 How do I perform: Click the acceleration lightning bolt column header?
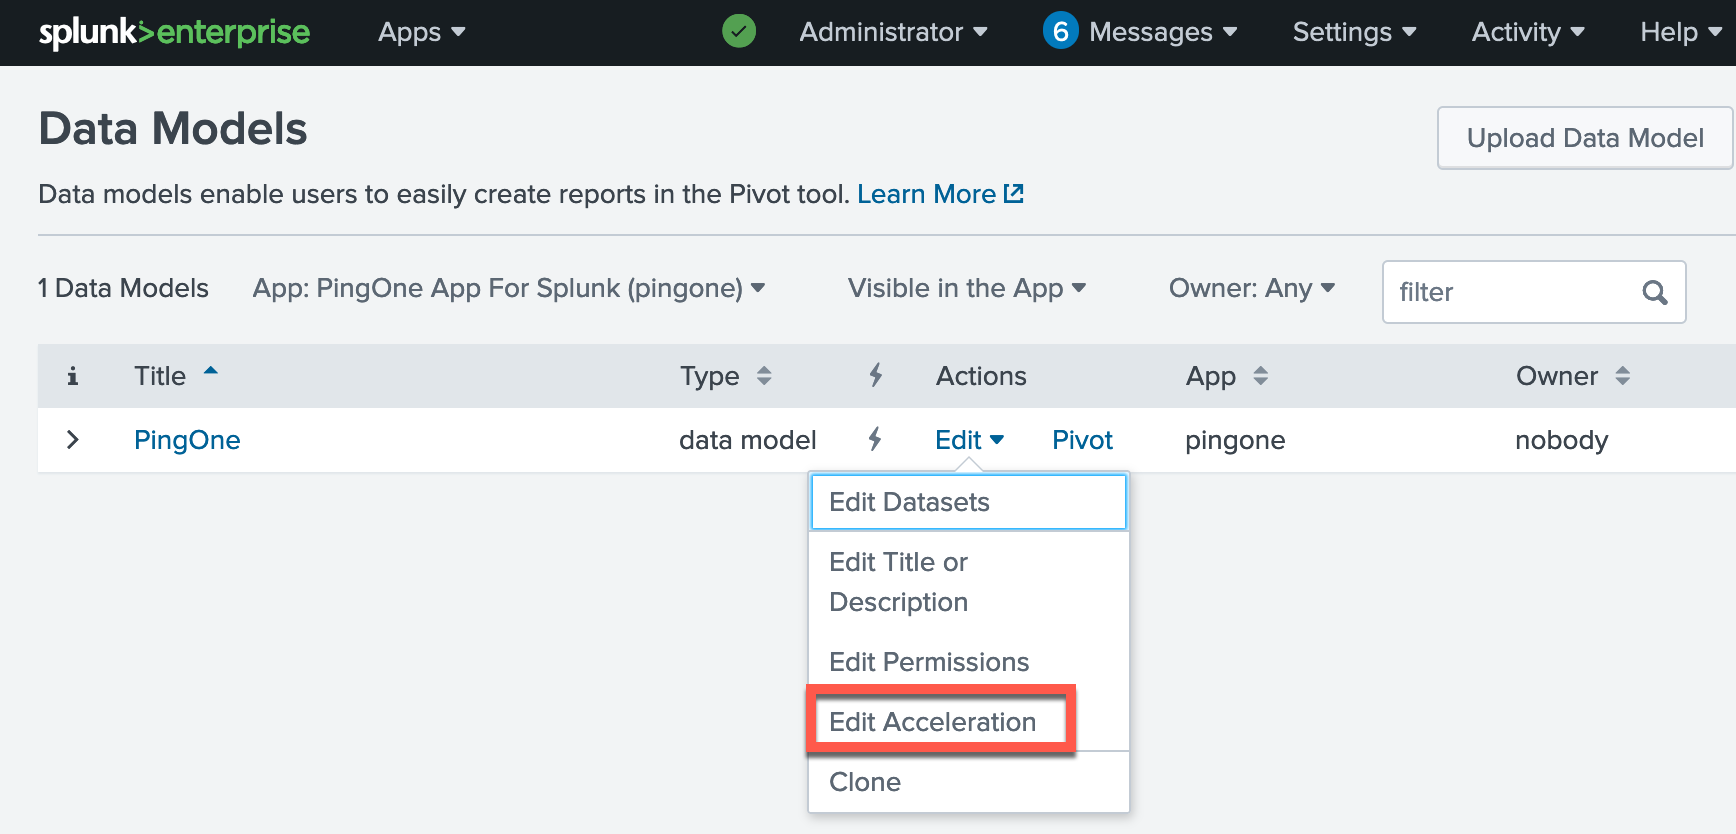(876, 375)
